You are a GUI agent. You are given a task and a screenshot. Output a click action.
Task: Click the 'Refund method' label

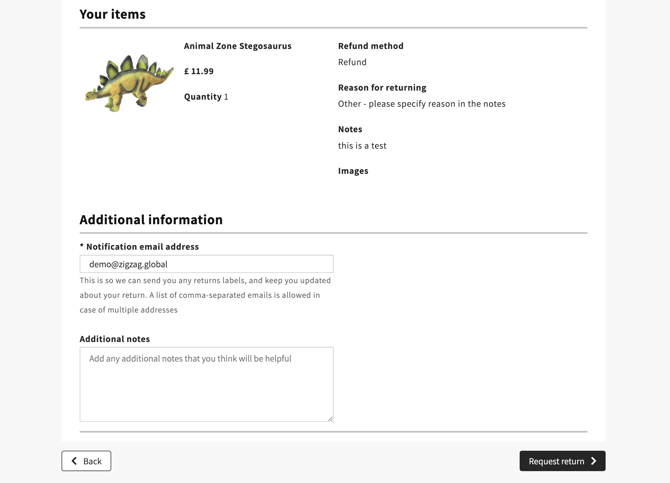(x=370, y=46)
